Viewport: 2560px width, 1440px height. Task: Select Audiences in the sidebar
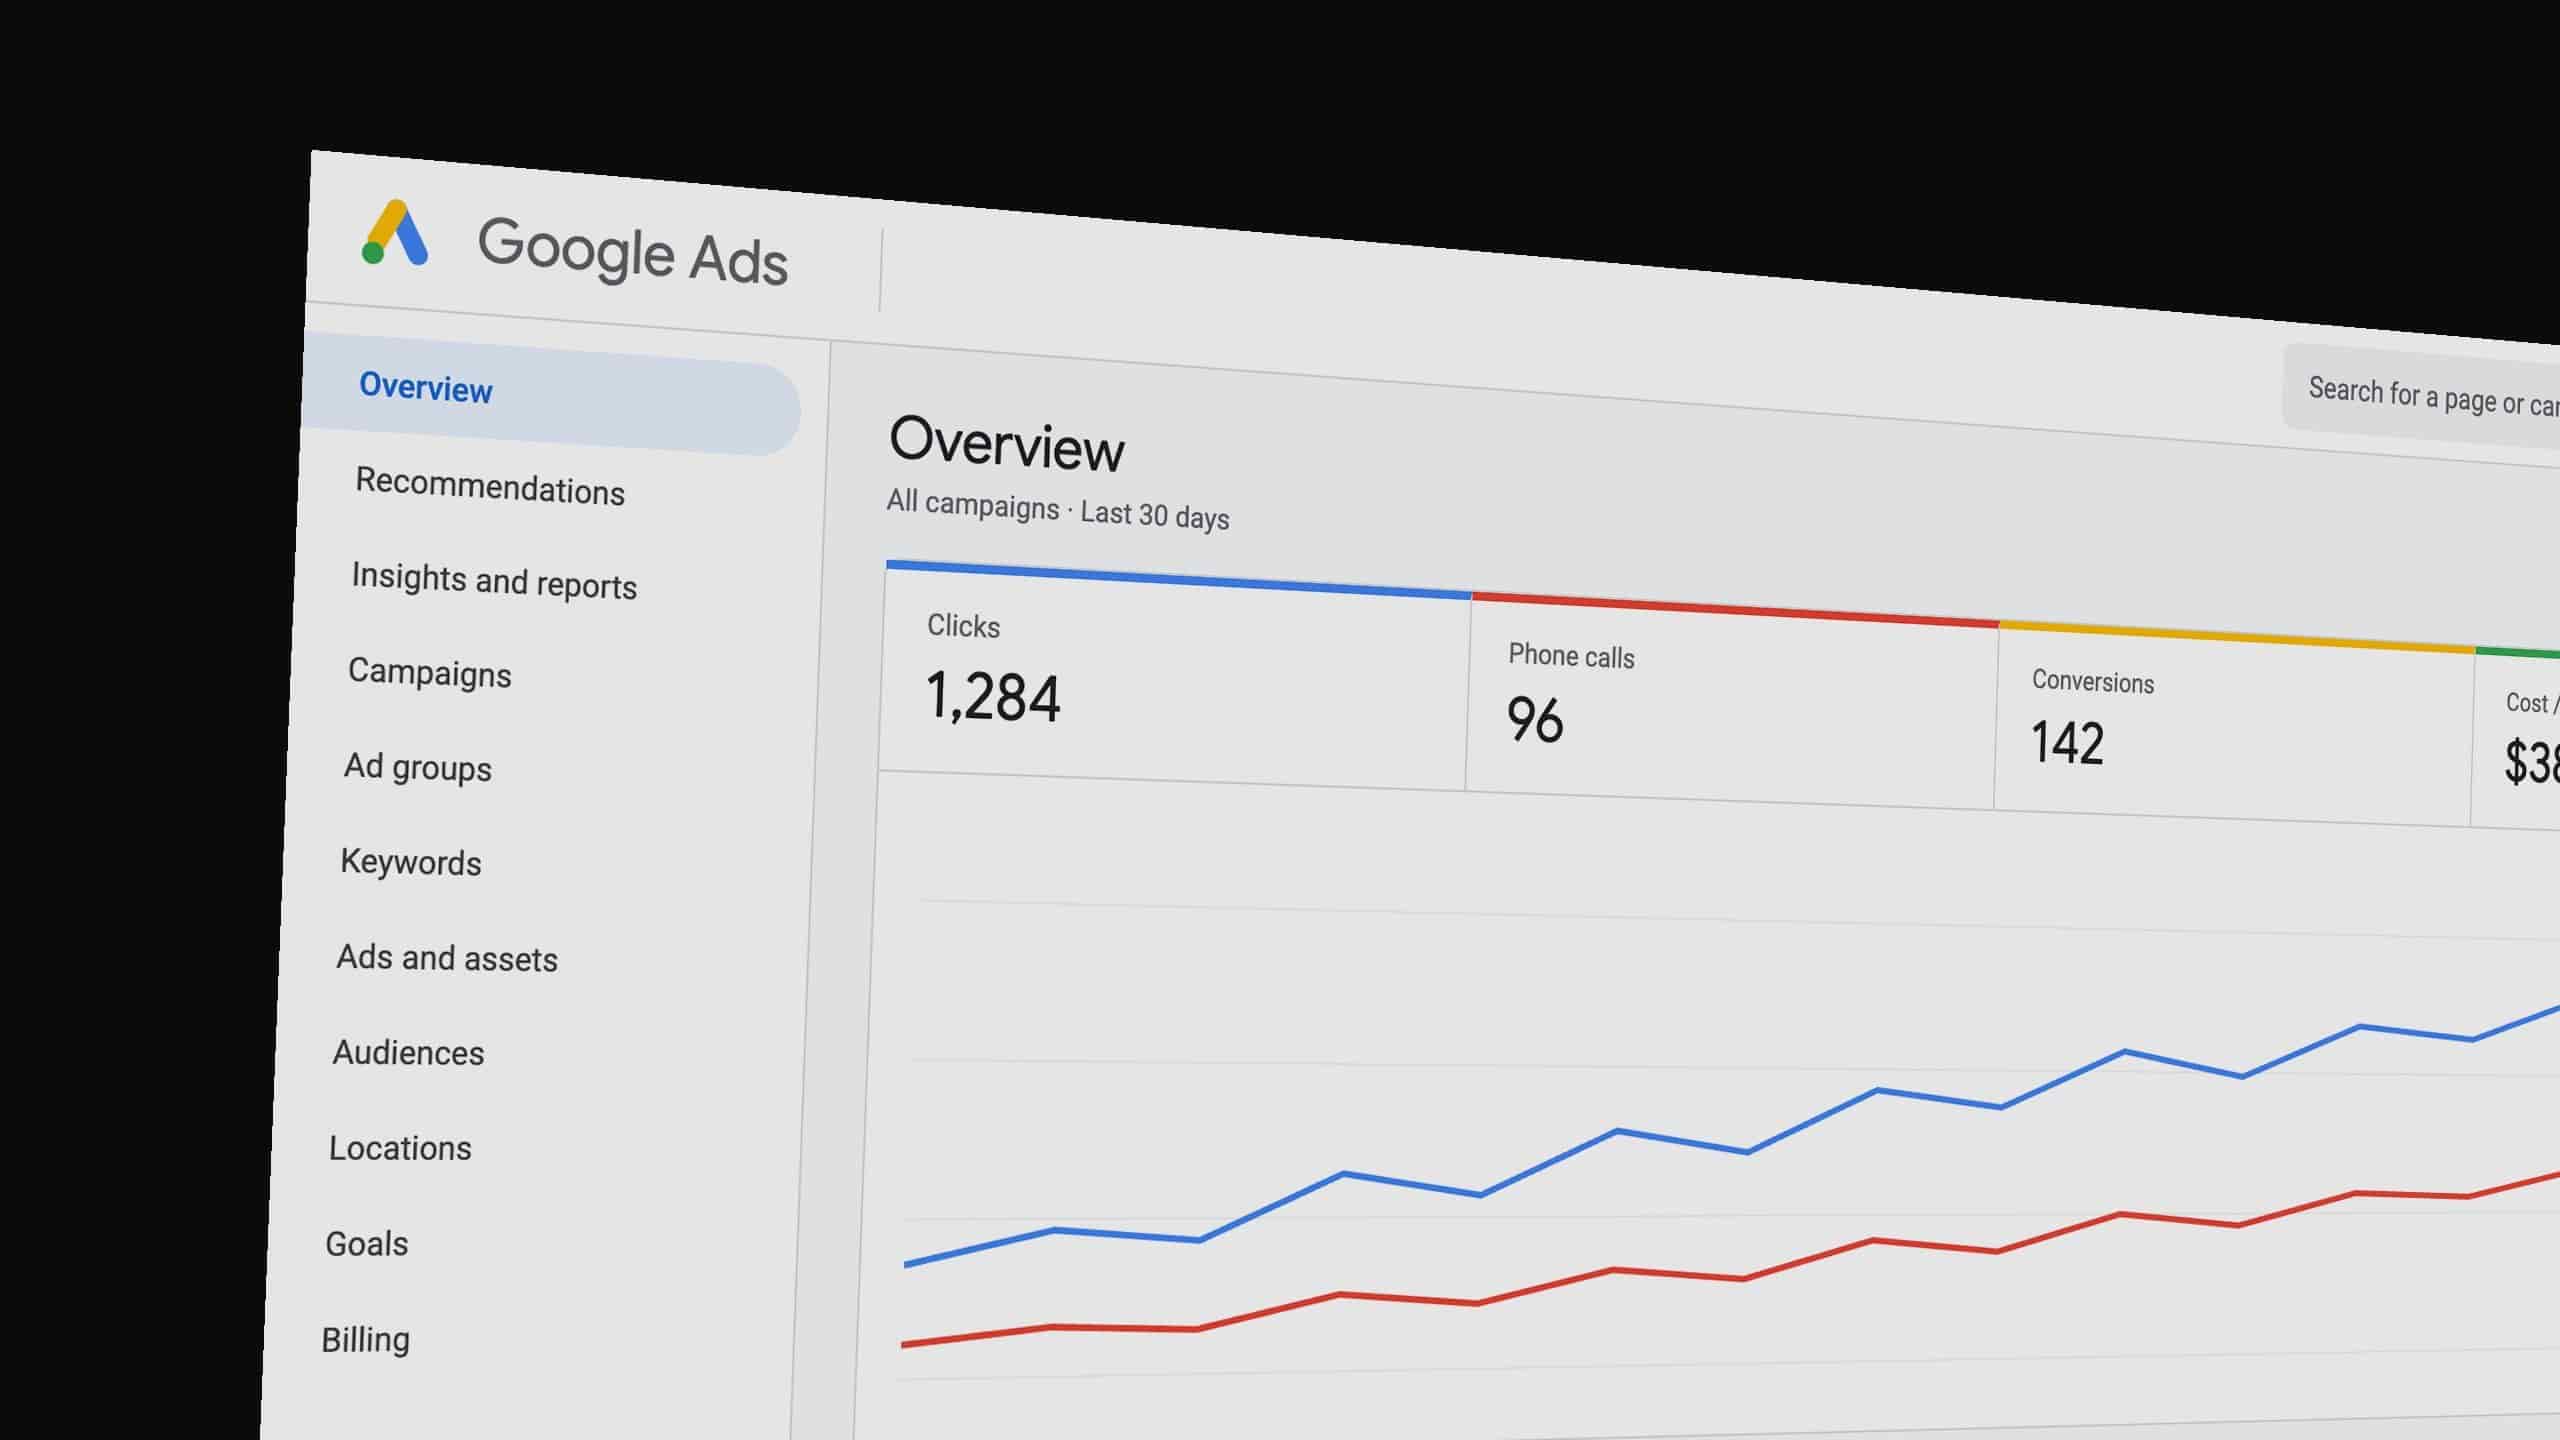coord(408,1053)
